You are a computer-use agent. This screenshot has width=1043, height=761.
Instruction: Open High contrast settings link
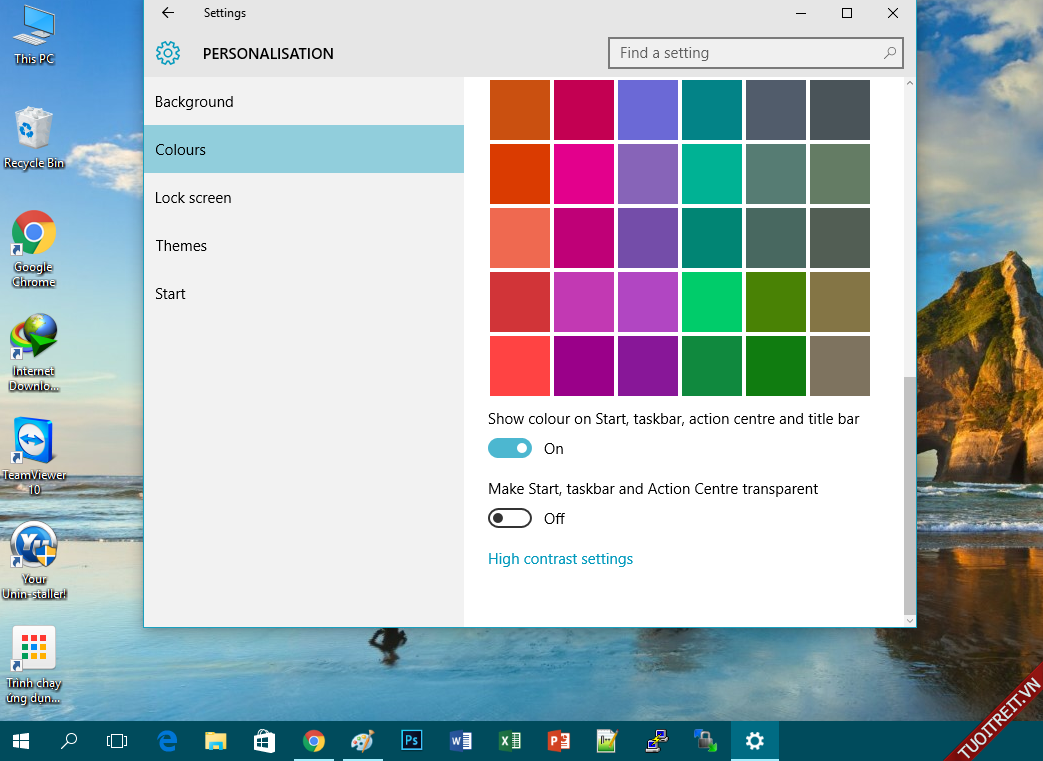pyautogui.click(x=560, y=559)
